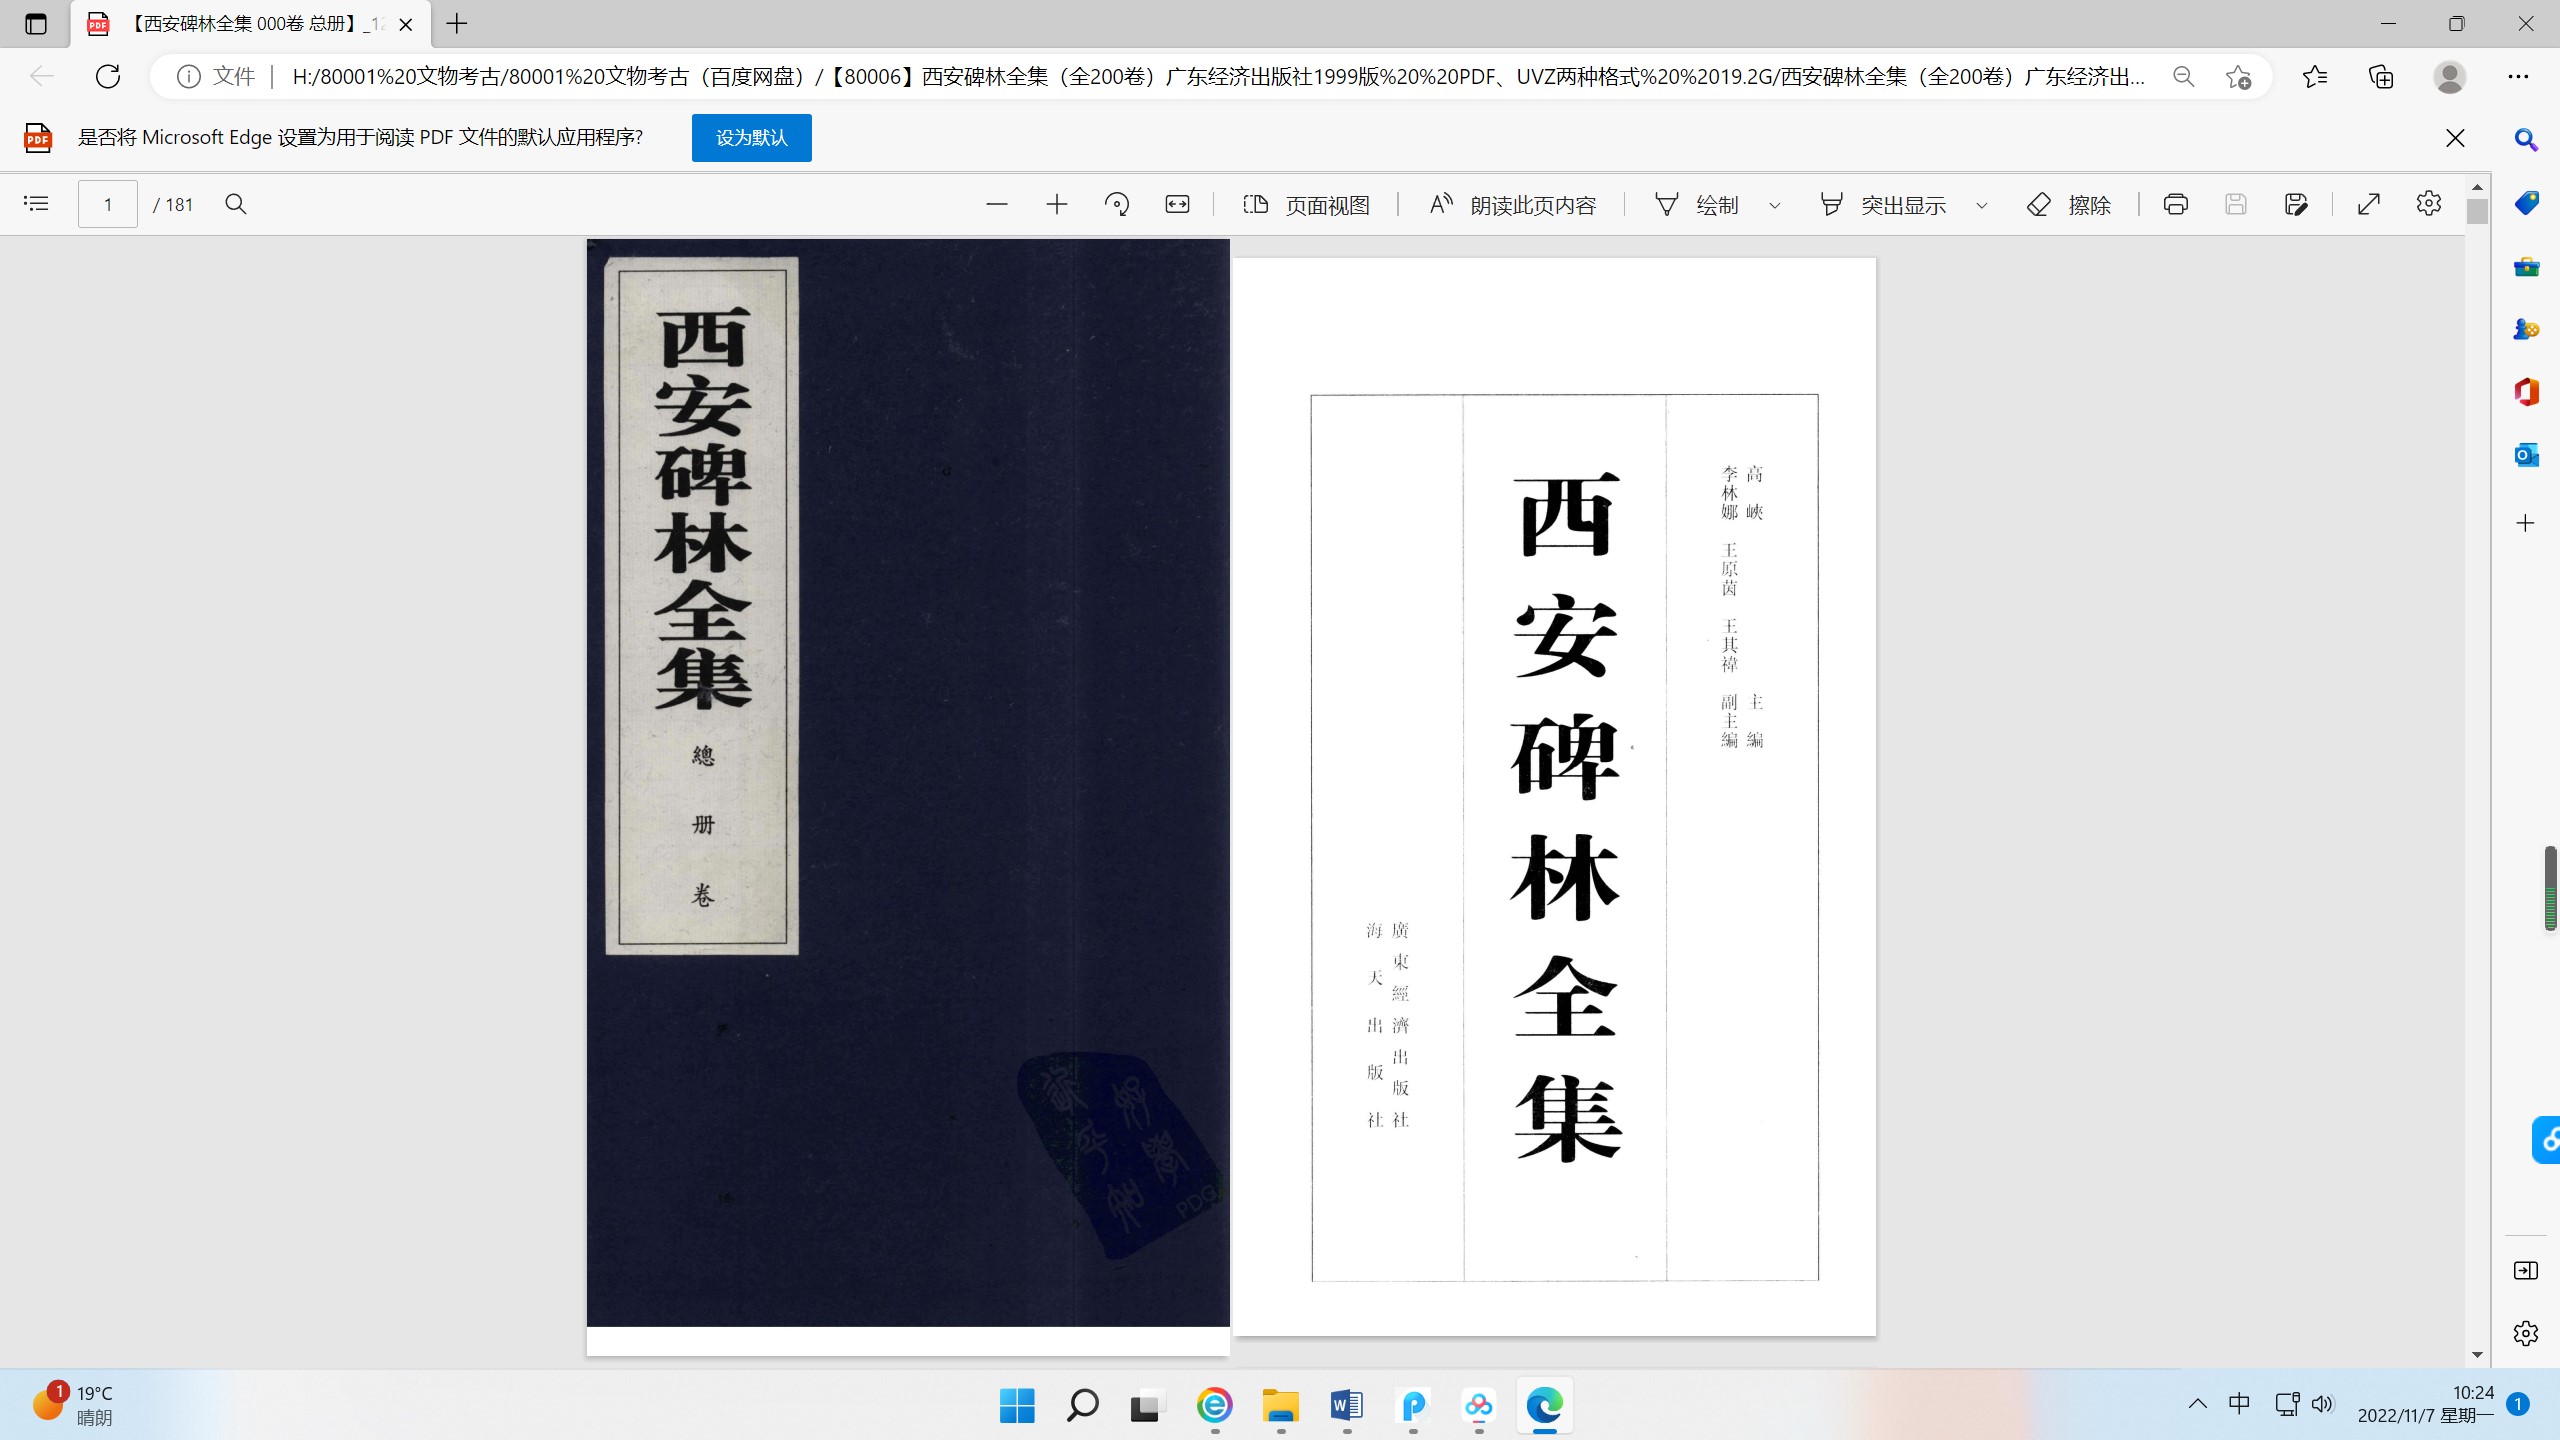Expand the 突出显示 highlight color arrow
This screenshot has width=2560, height=1440.
1982,205
